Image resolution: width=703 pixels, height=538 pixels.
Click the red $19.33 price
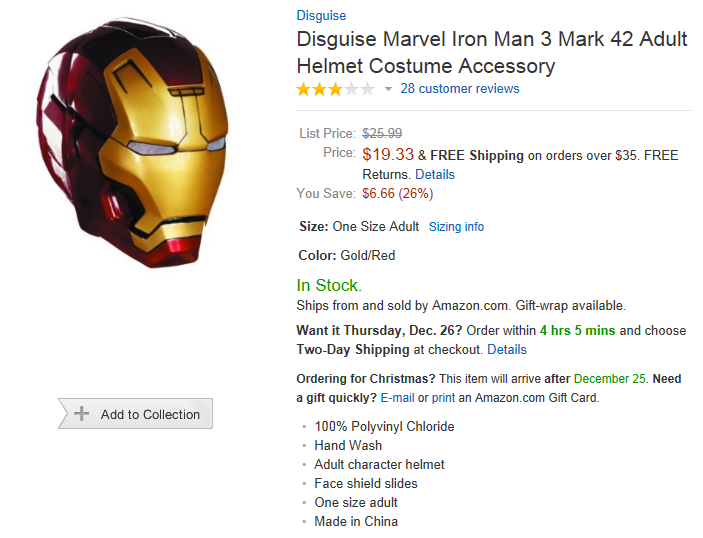[388, 154]
